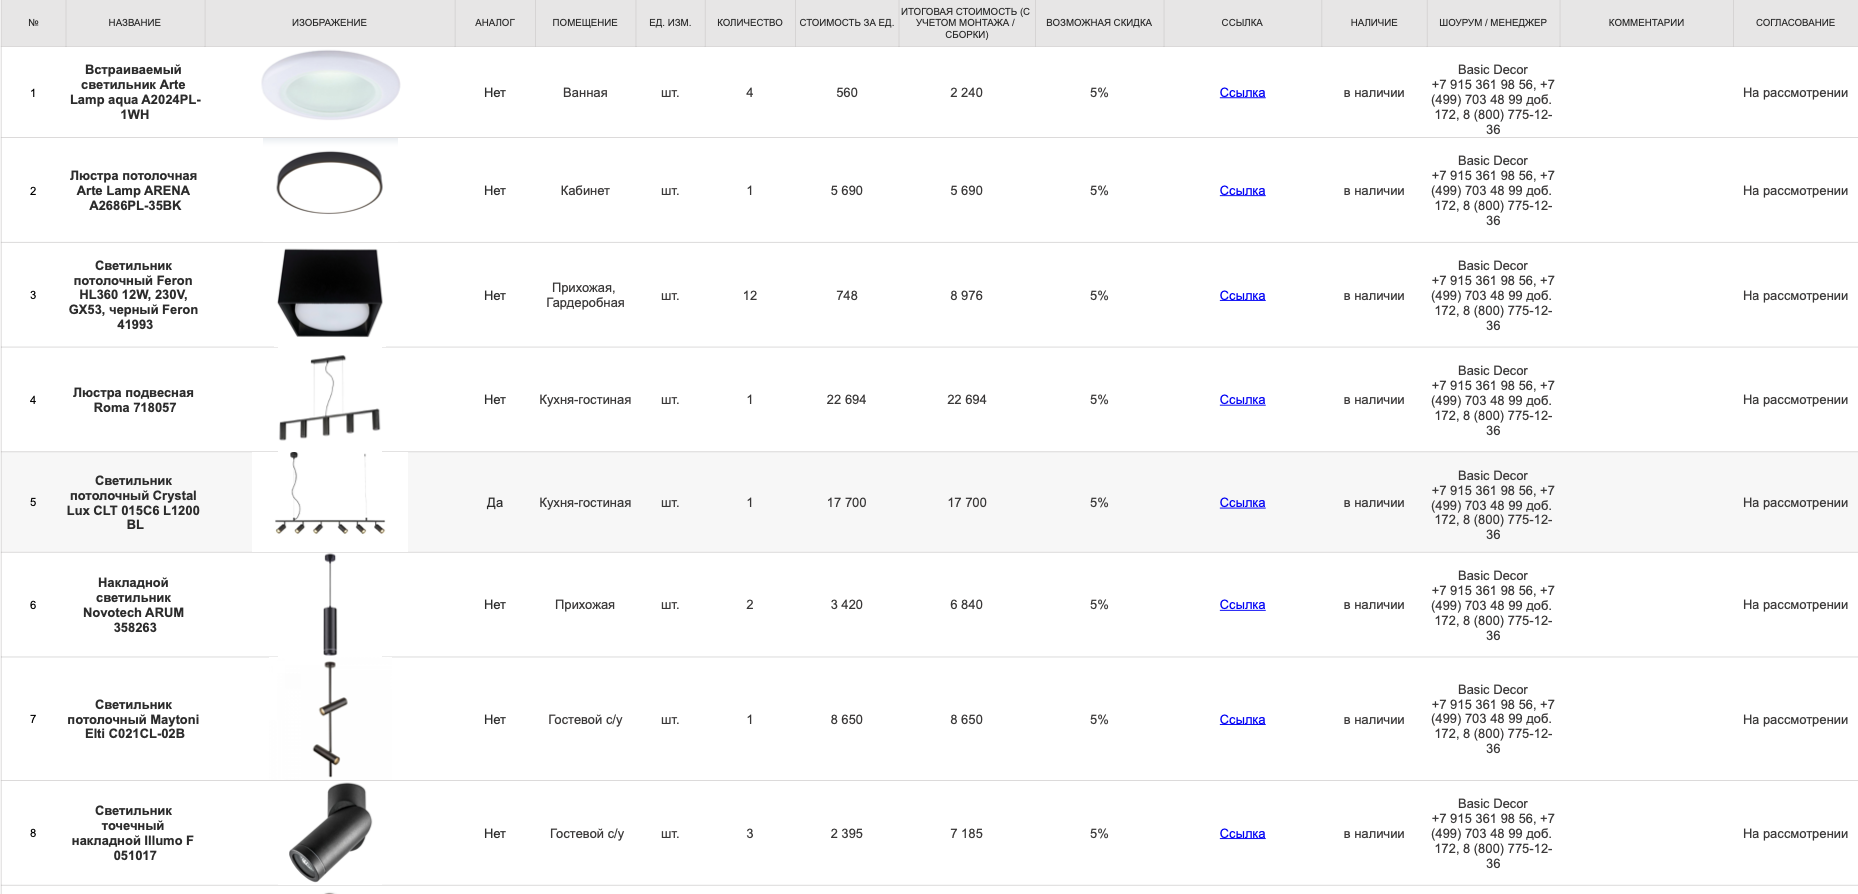Click the Maytoni Elti lamp image
1858x894 pixels.
(330, 718)
